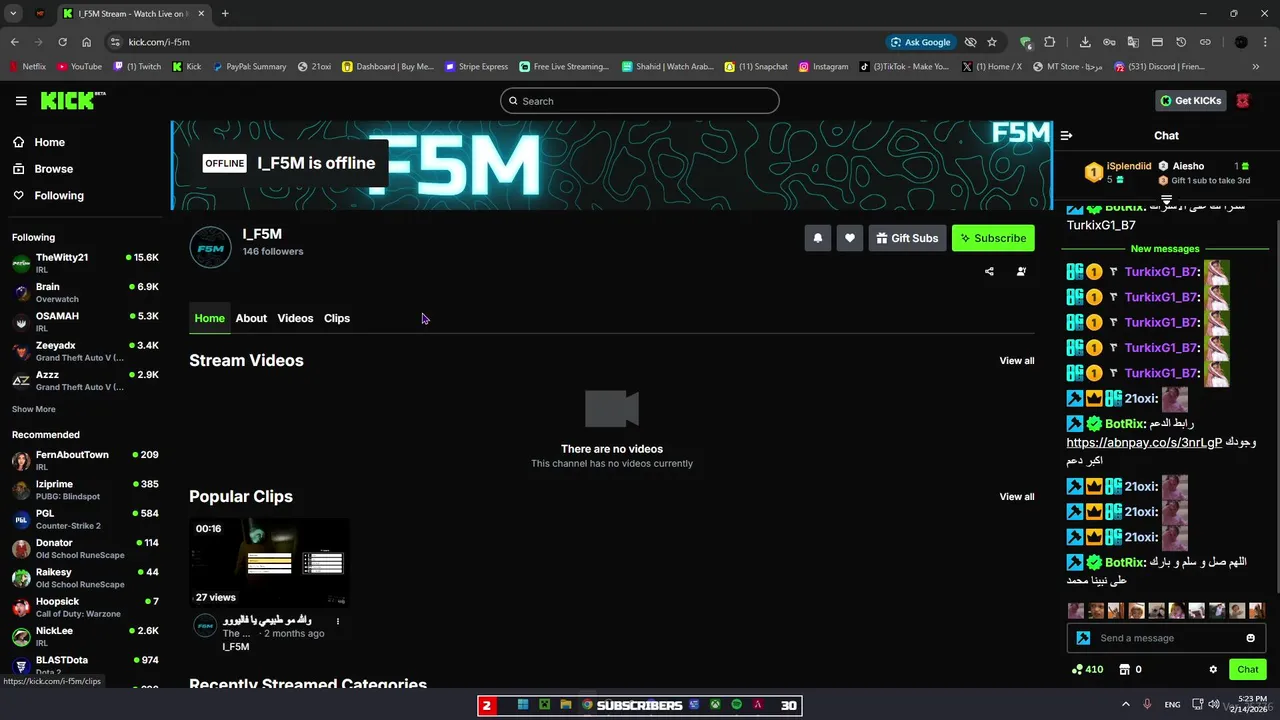
Task: Switch to the Clips tab
Action: [337, 318]
